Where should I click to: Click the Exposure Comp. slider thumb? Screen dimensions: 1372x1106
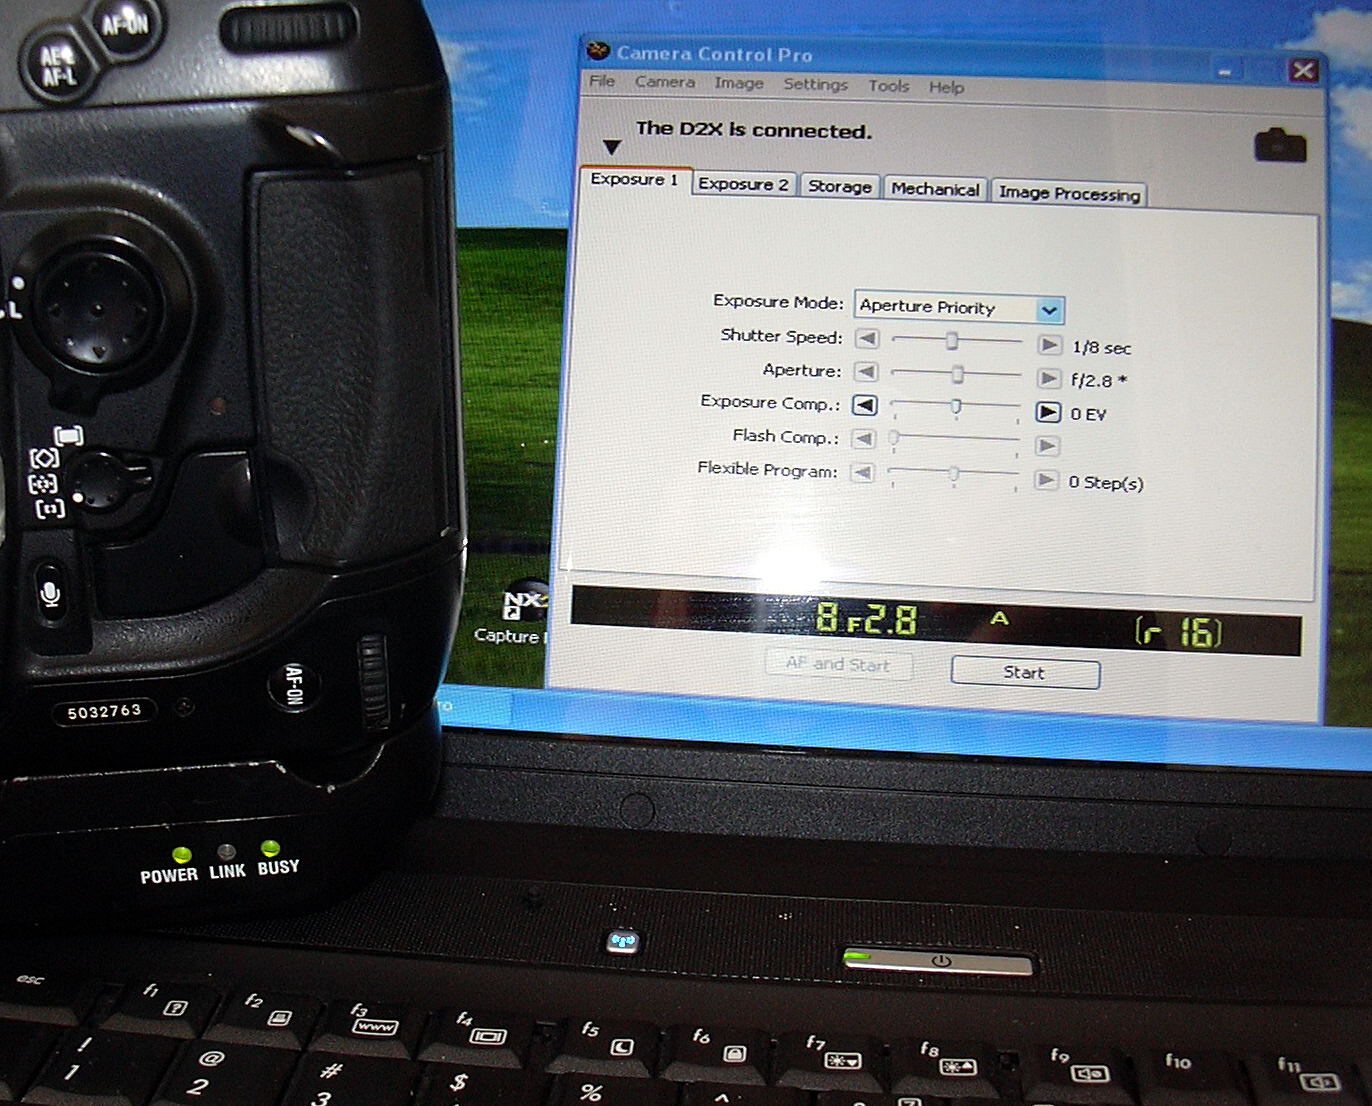[956, 407]
